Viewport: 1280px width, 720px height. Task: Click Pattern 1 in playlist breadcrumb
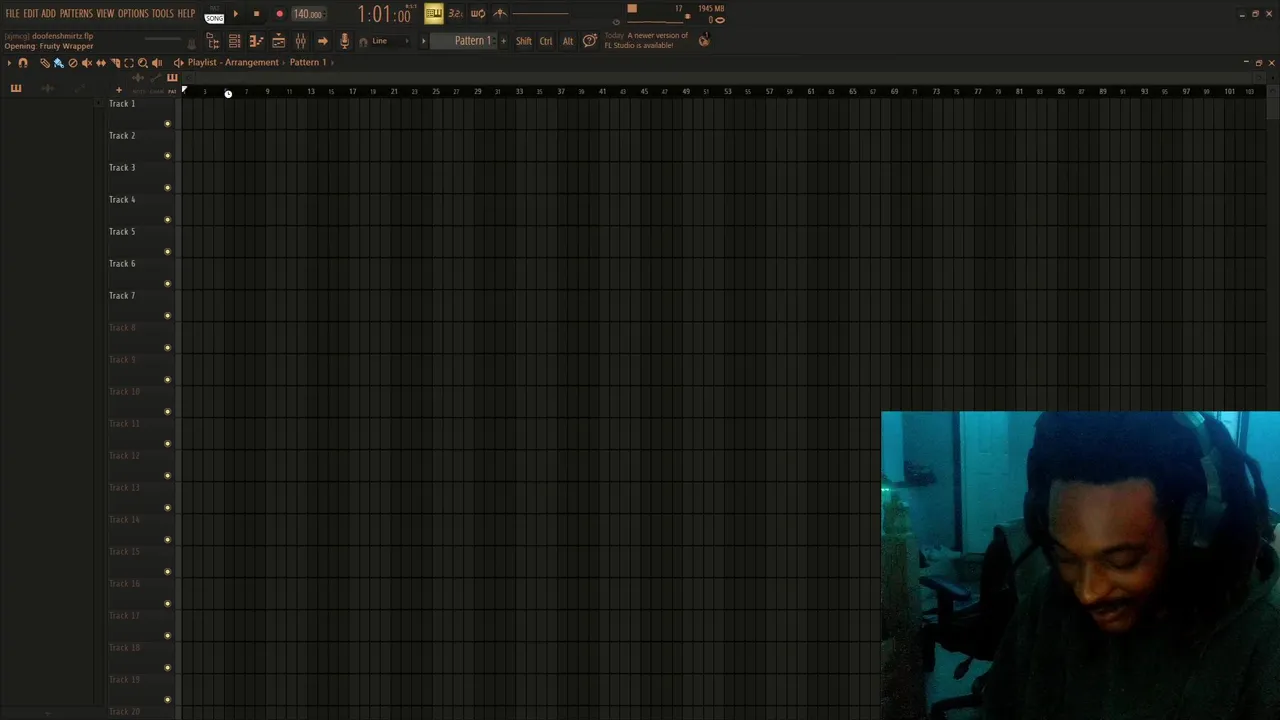pyautogui.click(x=308, y=63)
